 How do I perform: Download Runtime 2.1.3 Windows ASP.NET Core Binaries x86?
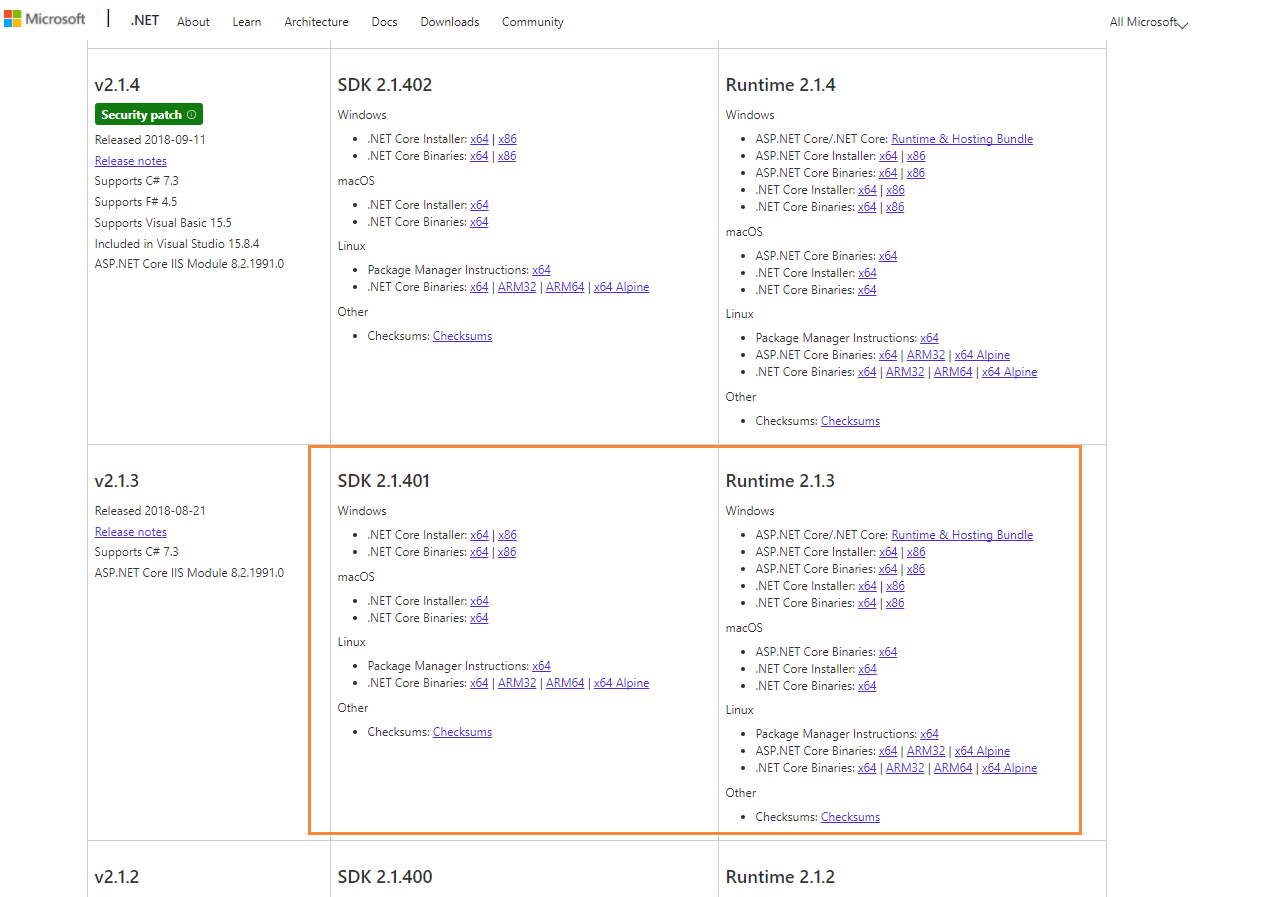coord(916,569)
